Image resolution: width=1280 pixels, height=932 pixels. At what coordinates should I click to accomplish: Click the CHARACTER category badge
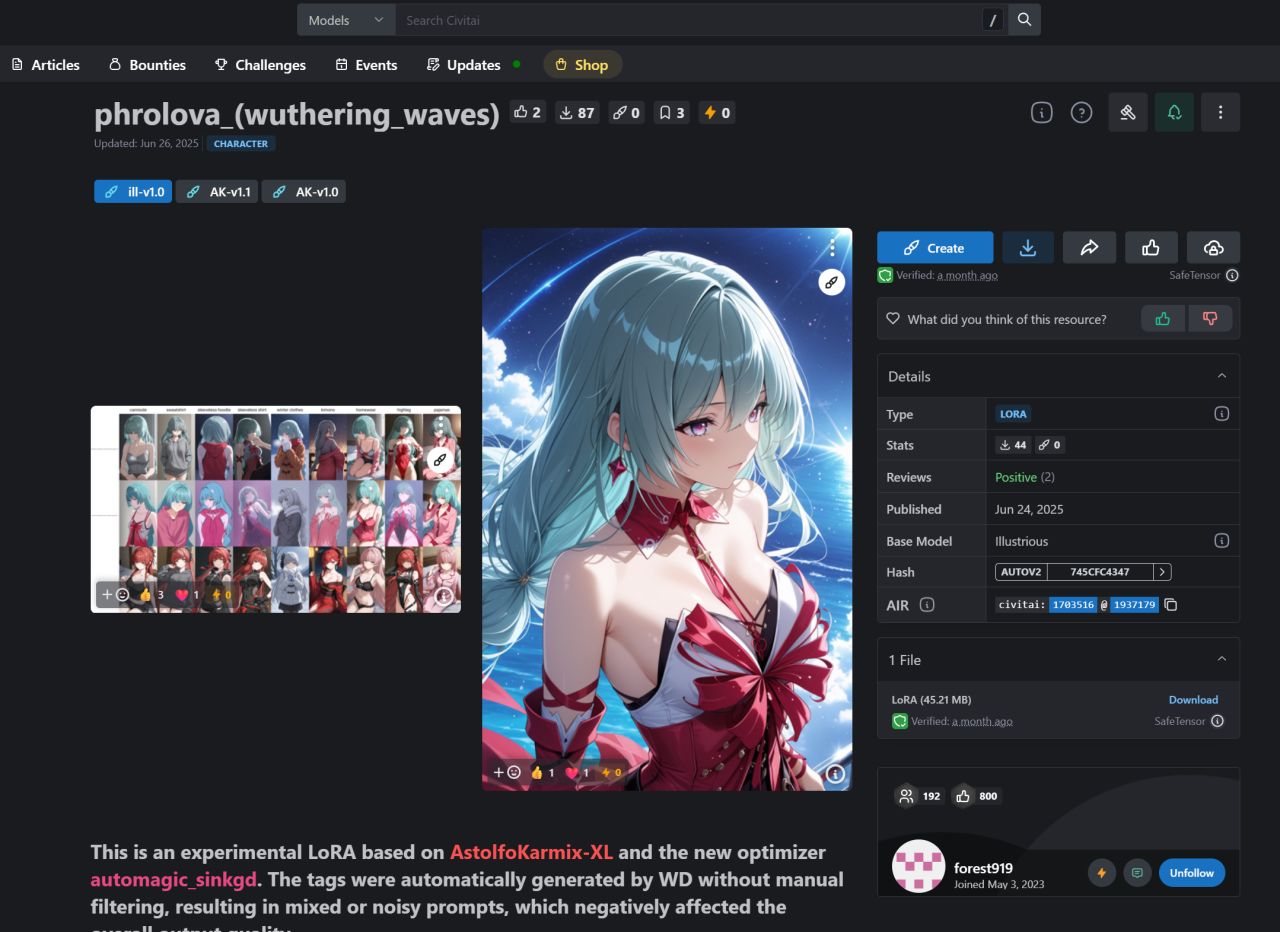point(241,144)
